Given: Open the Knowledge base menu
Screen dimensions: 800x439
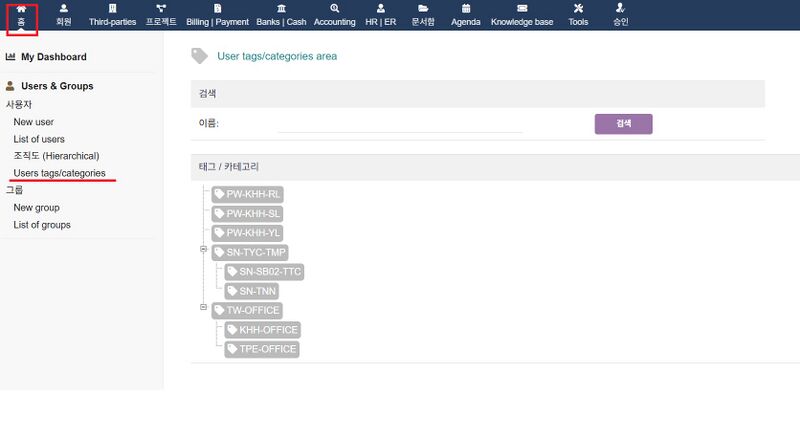Looking at the screenshot, I should [523, 21].
